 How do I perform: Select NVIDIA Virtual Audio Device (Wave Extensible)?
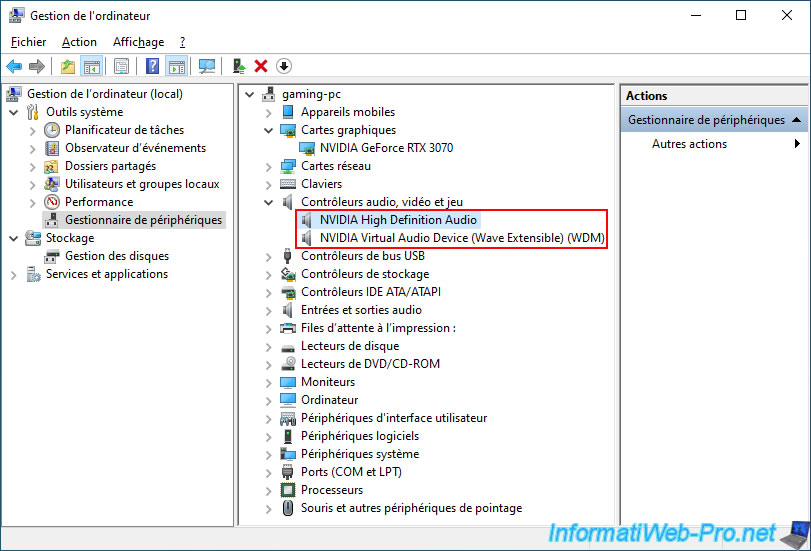tap(462, 238)
